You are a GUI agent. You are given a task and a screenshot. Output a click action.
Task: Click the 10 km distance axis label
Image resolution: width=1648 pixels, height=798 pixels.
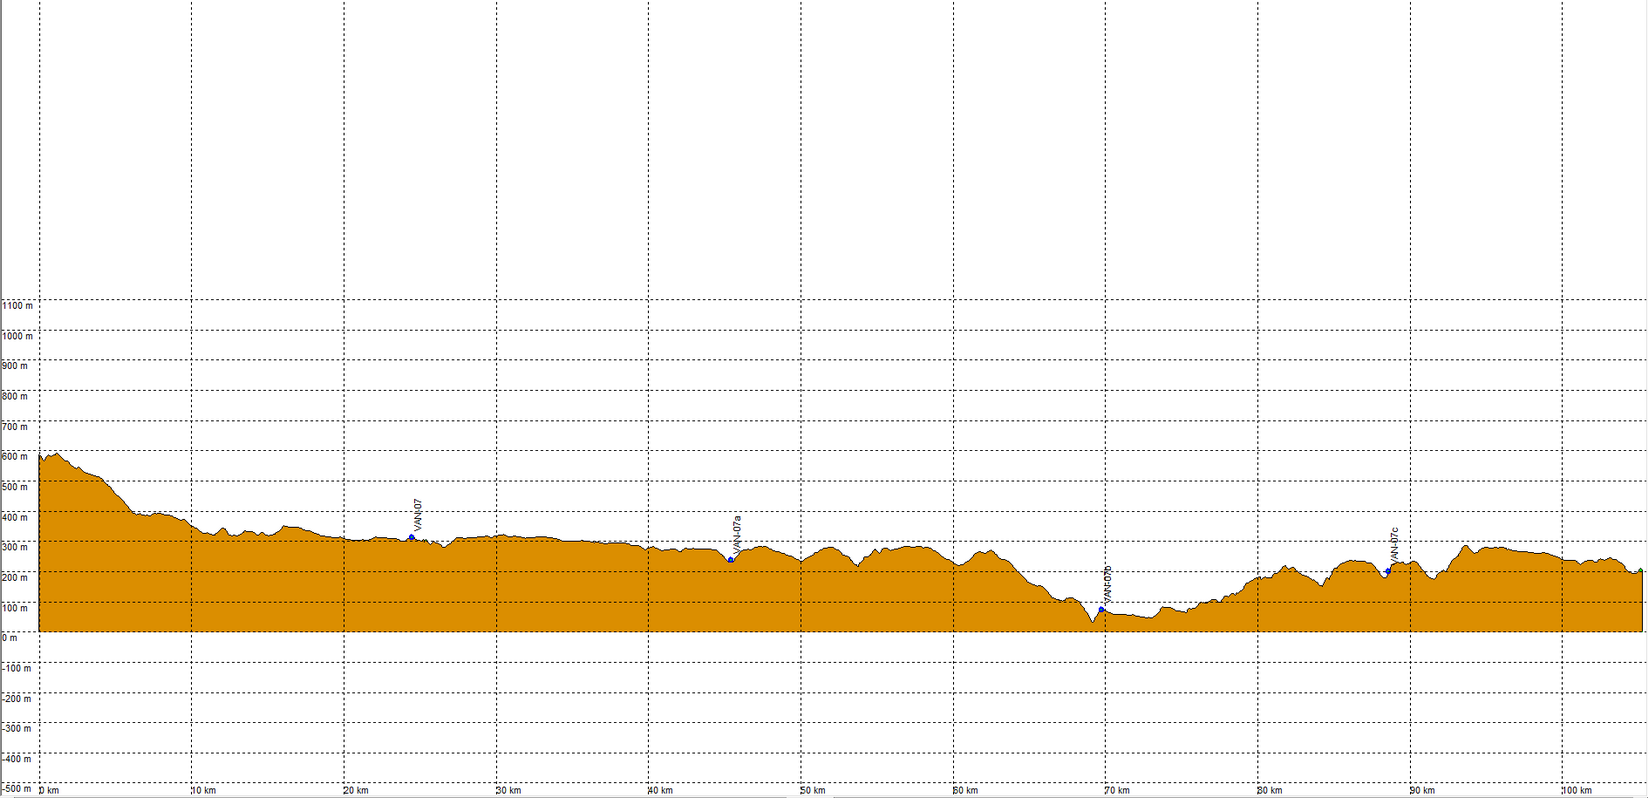click(203, 791)
